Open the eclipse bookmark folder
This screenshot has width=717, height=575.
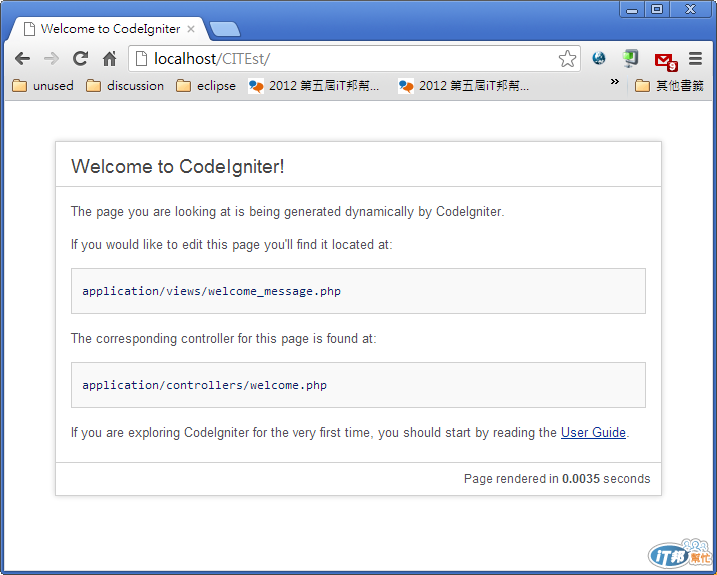(x=206, y=86)
